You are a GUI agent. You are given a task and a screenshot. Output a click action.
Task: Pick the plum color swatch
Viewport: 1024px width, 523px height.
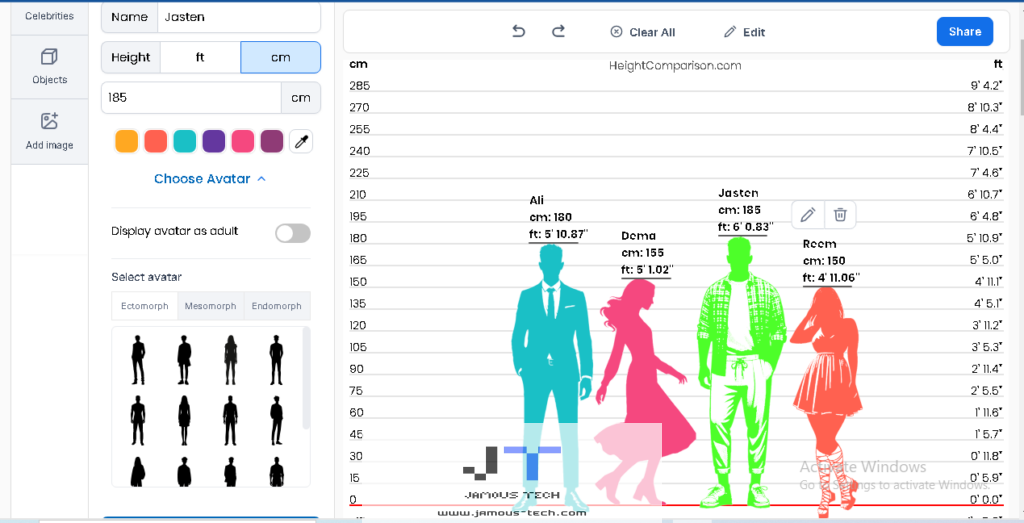tap(272, 141)
